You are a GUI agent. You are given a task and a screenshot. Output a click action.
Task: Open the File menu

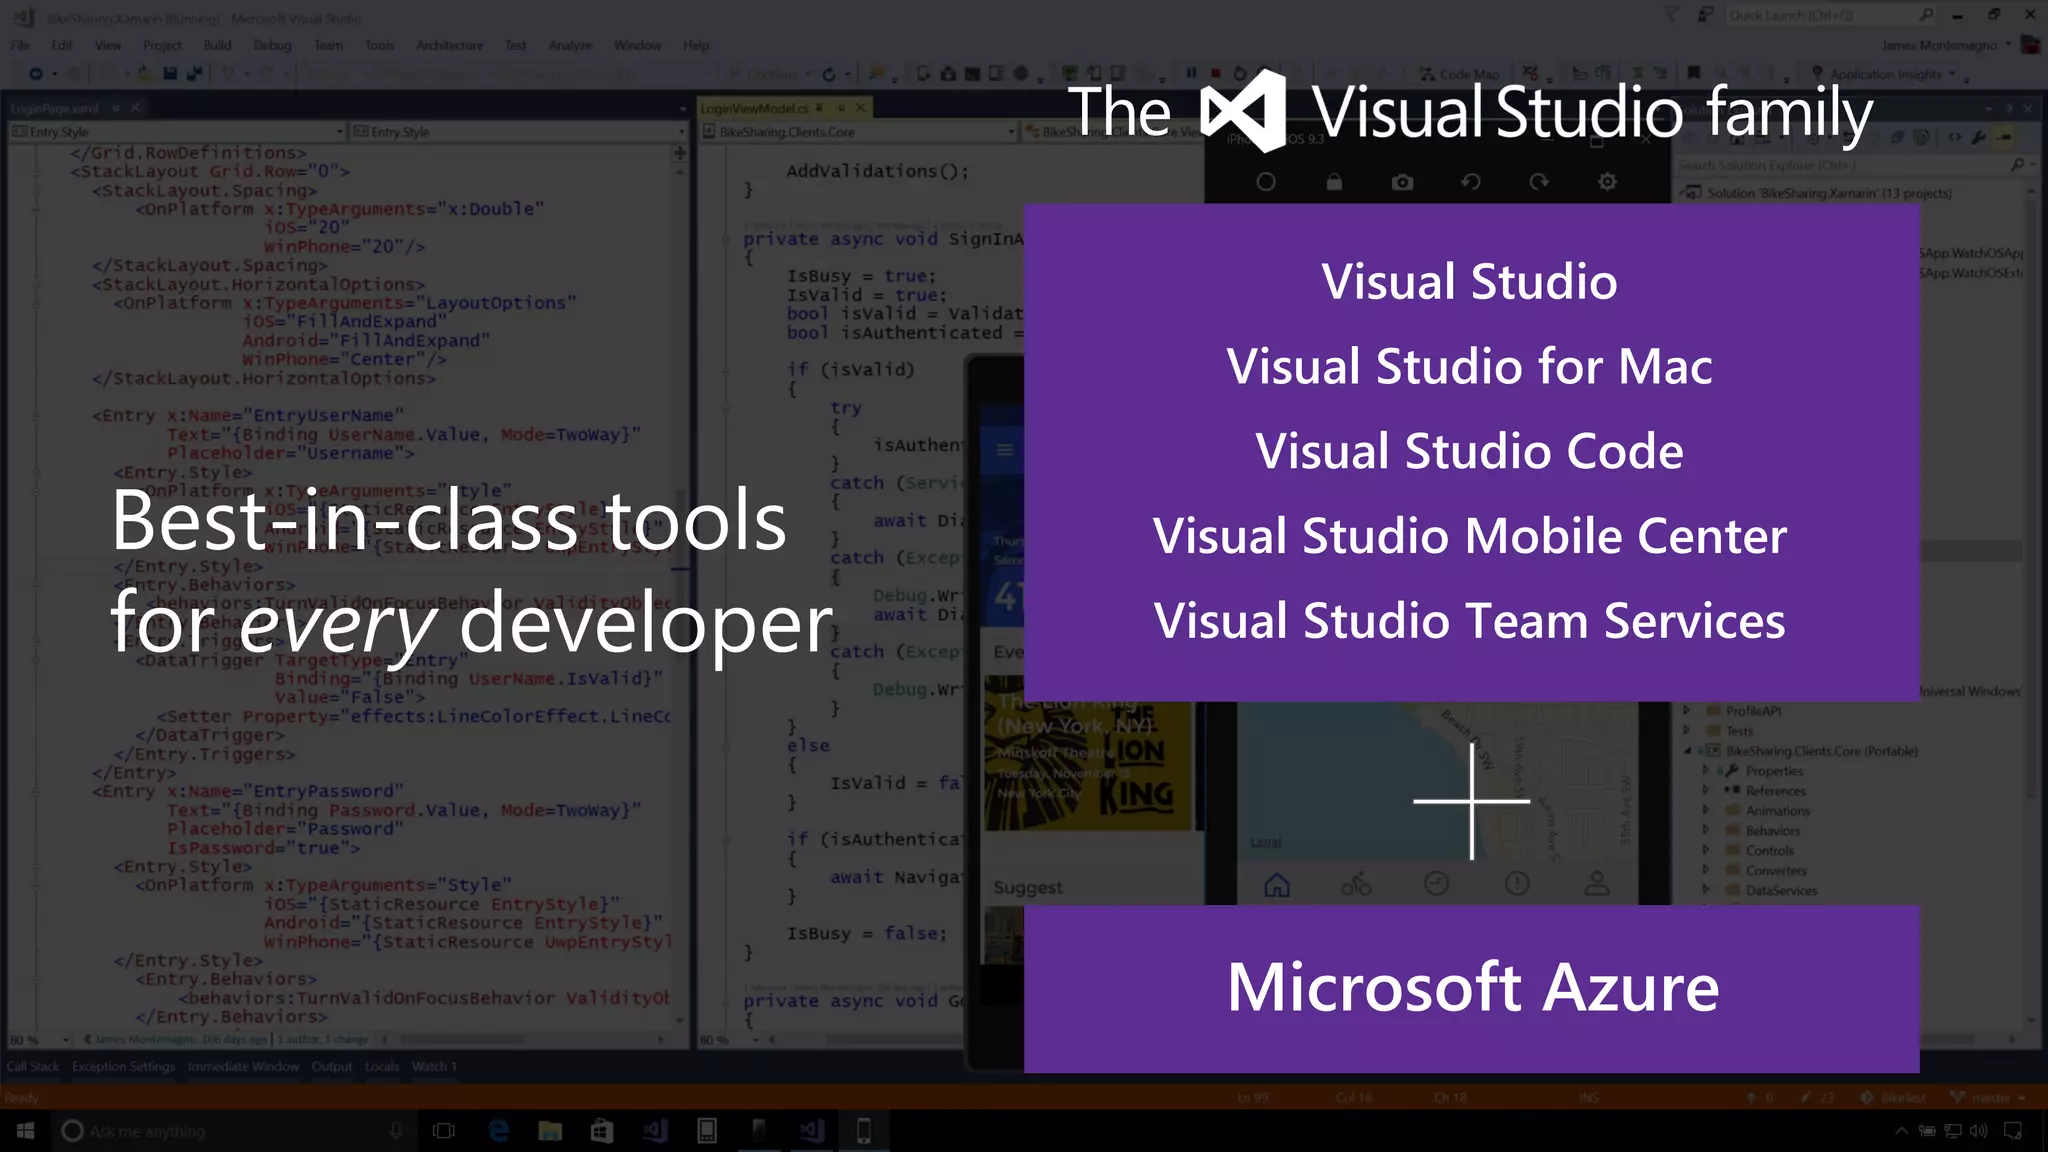pos(20,45)
